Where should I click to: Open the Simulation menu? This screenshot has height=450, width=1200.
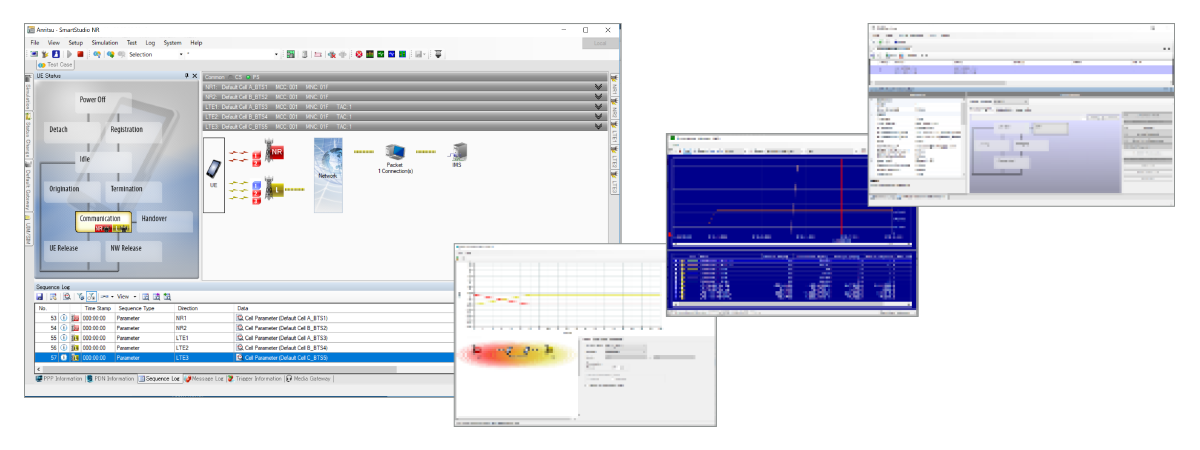point(105,43)
